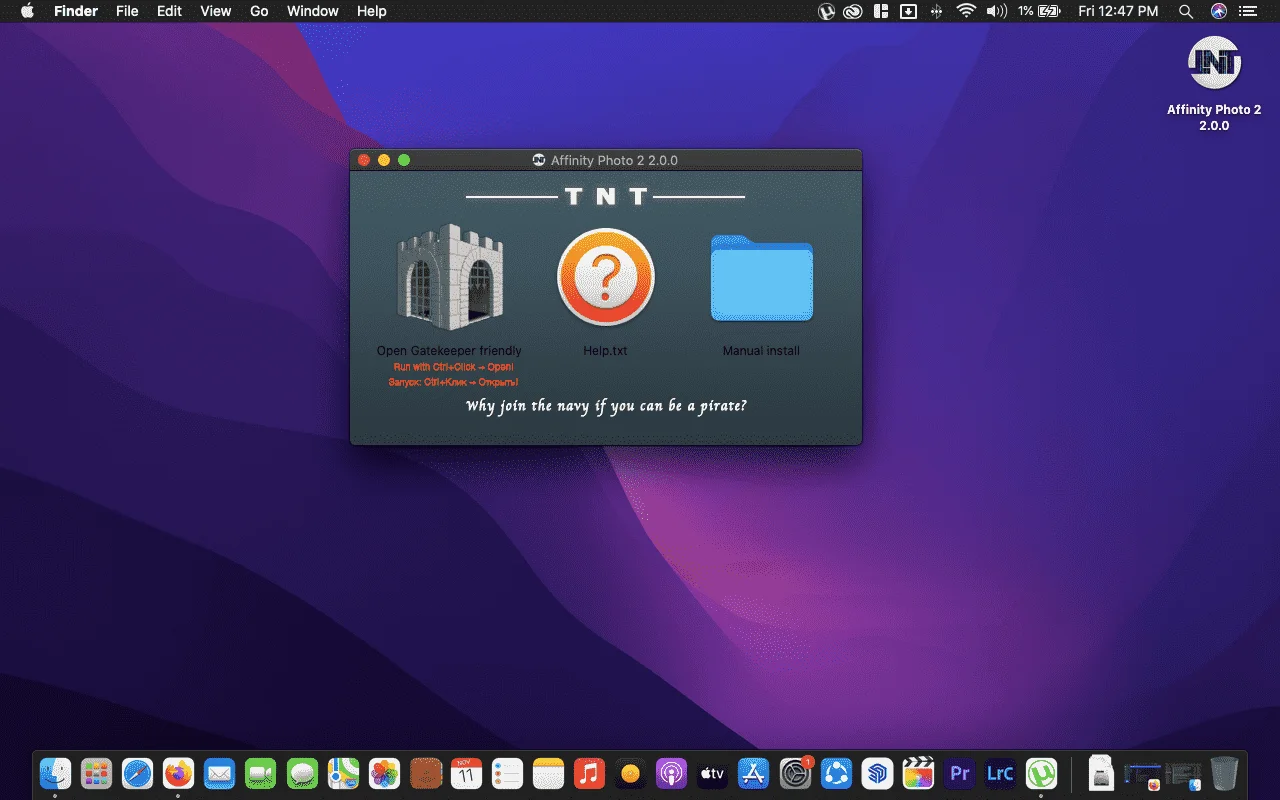
Task: Open Photos app in the Dock
Action: (384, 773)
